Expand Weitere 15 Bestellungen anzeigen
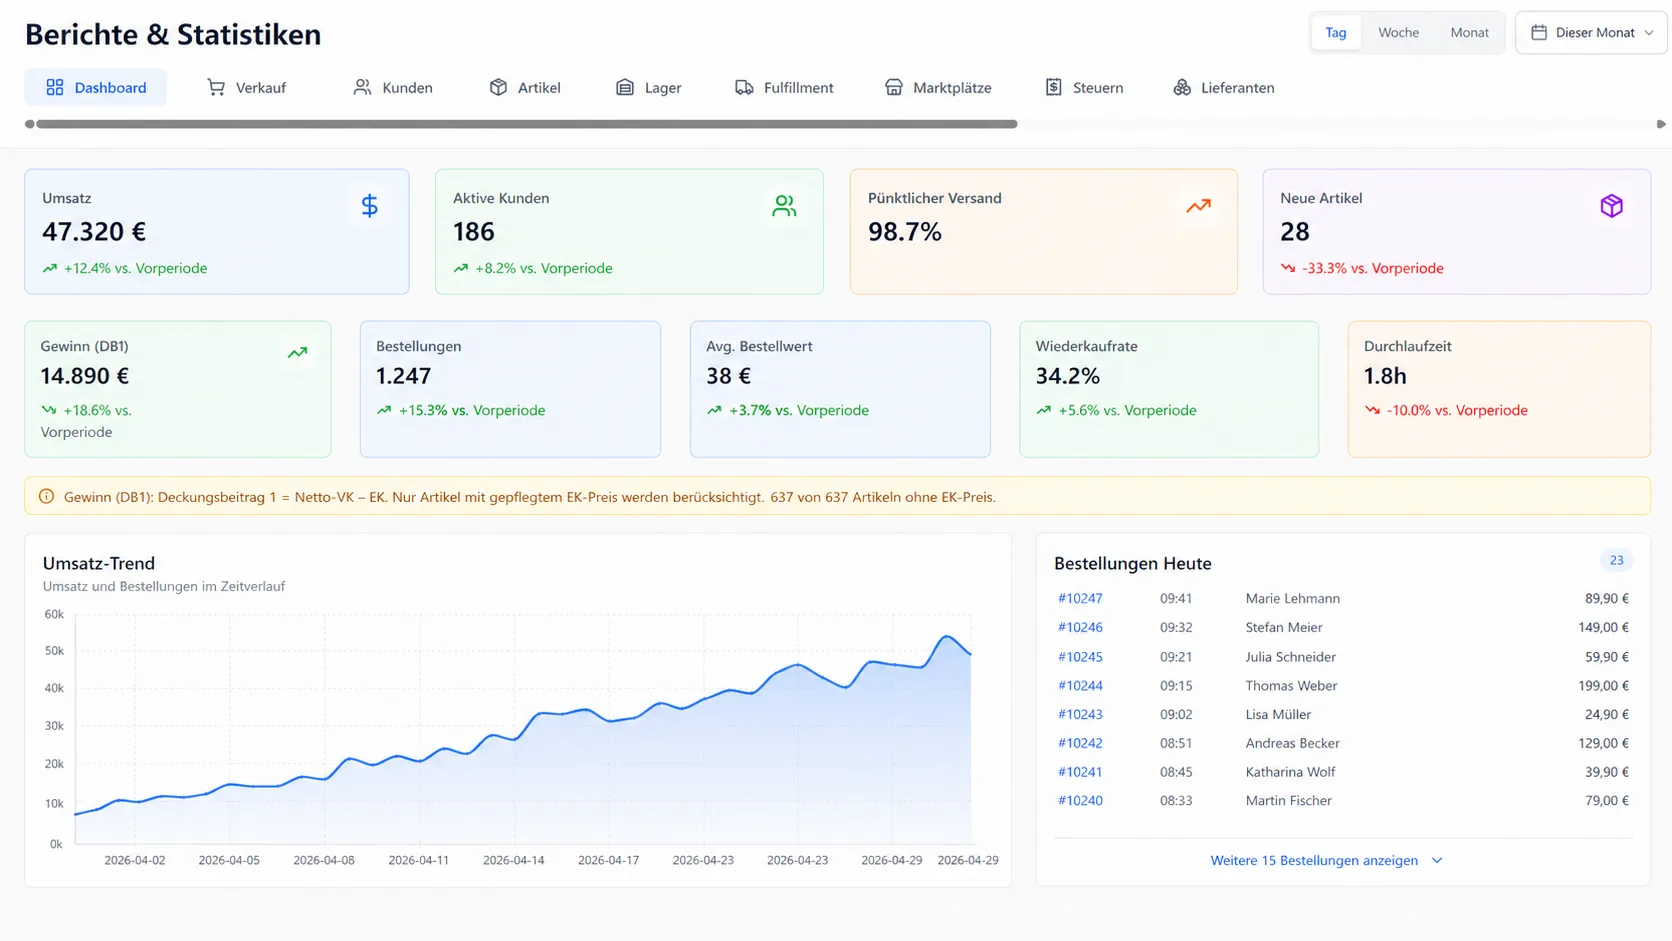This screenshot has width=1672, height=941. pyautogui.click(x=1326, y=861)
